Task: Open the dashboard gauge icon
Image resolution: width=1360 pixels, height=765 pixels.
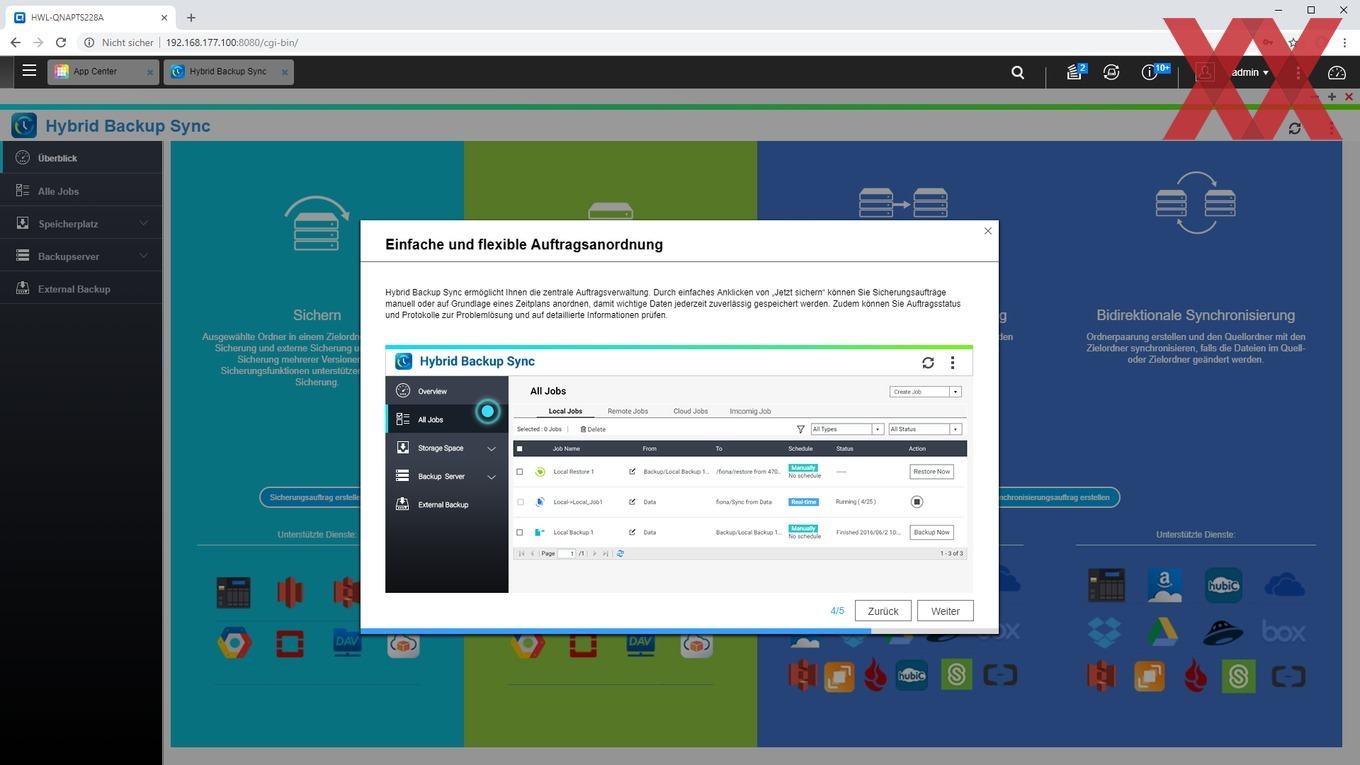Action: tap(1337, 72)
